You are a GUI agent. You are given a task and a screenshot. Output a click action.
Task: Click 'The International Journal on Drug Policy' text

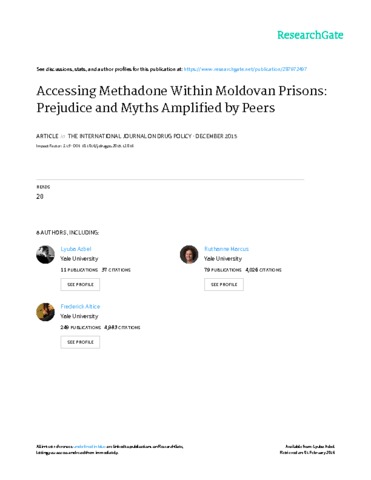point(130,136)
